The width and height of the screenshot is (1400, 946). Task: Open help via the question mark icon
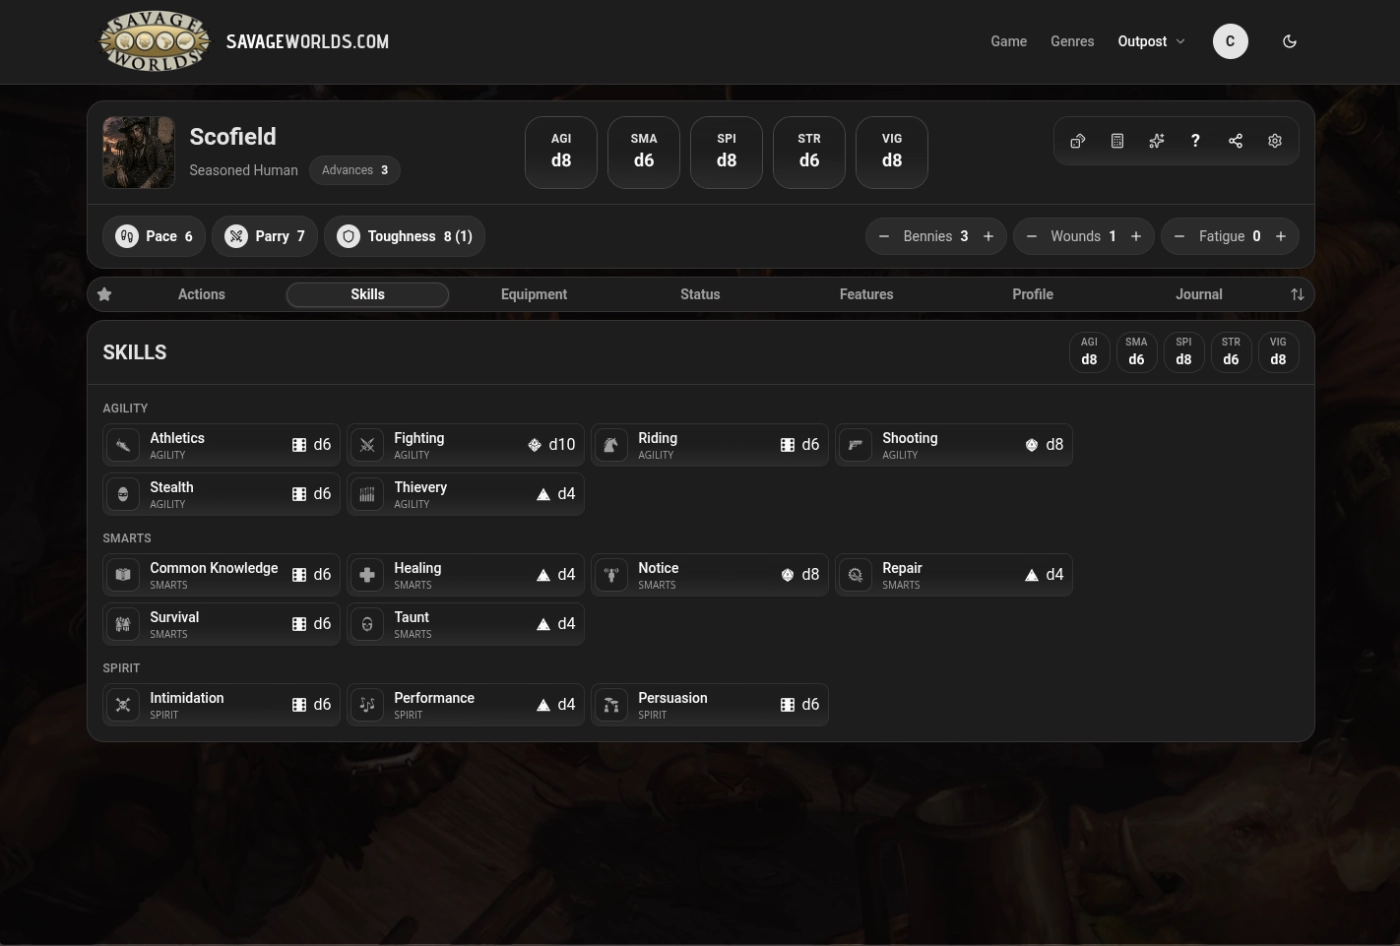click(x=1195, y=141)
